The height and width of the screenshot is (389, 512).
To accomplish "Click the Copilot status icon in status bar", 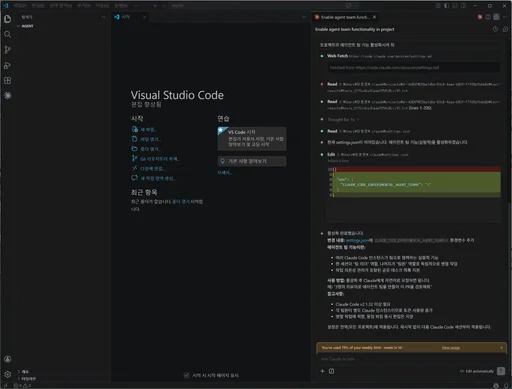I will (496, 385).
